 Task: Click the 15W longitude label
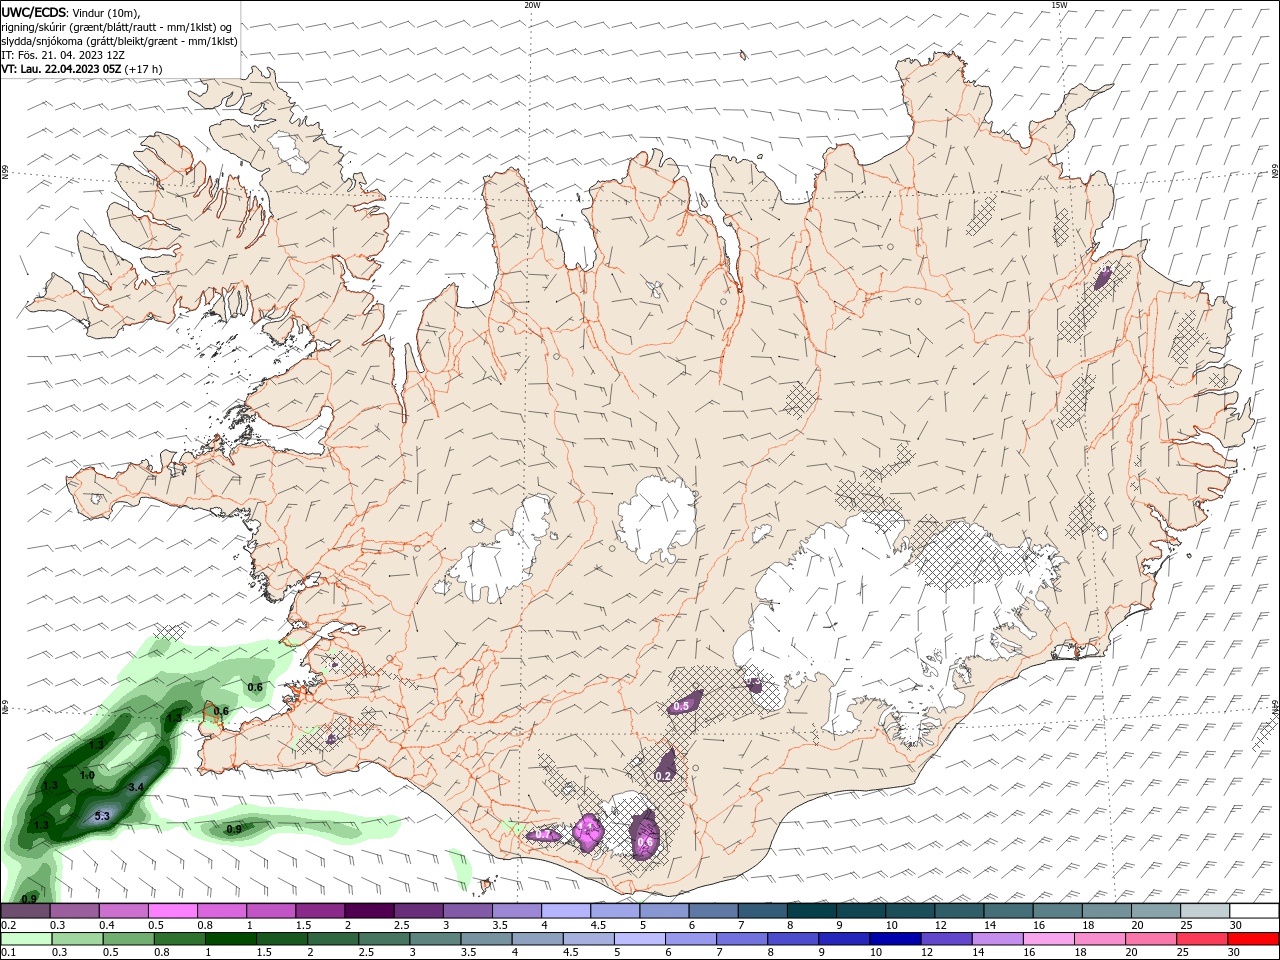(x=1058, y=5)
